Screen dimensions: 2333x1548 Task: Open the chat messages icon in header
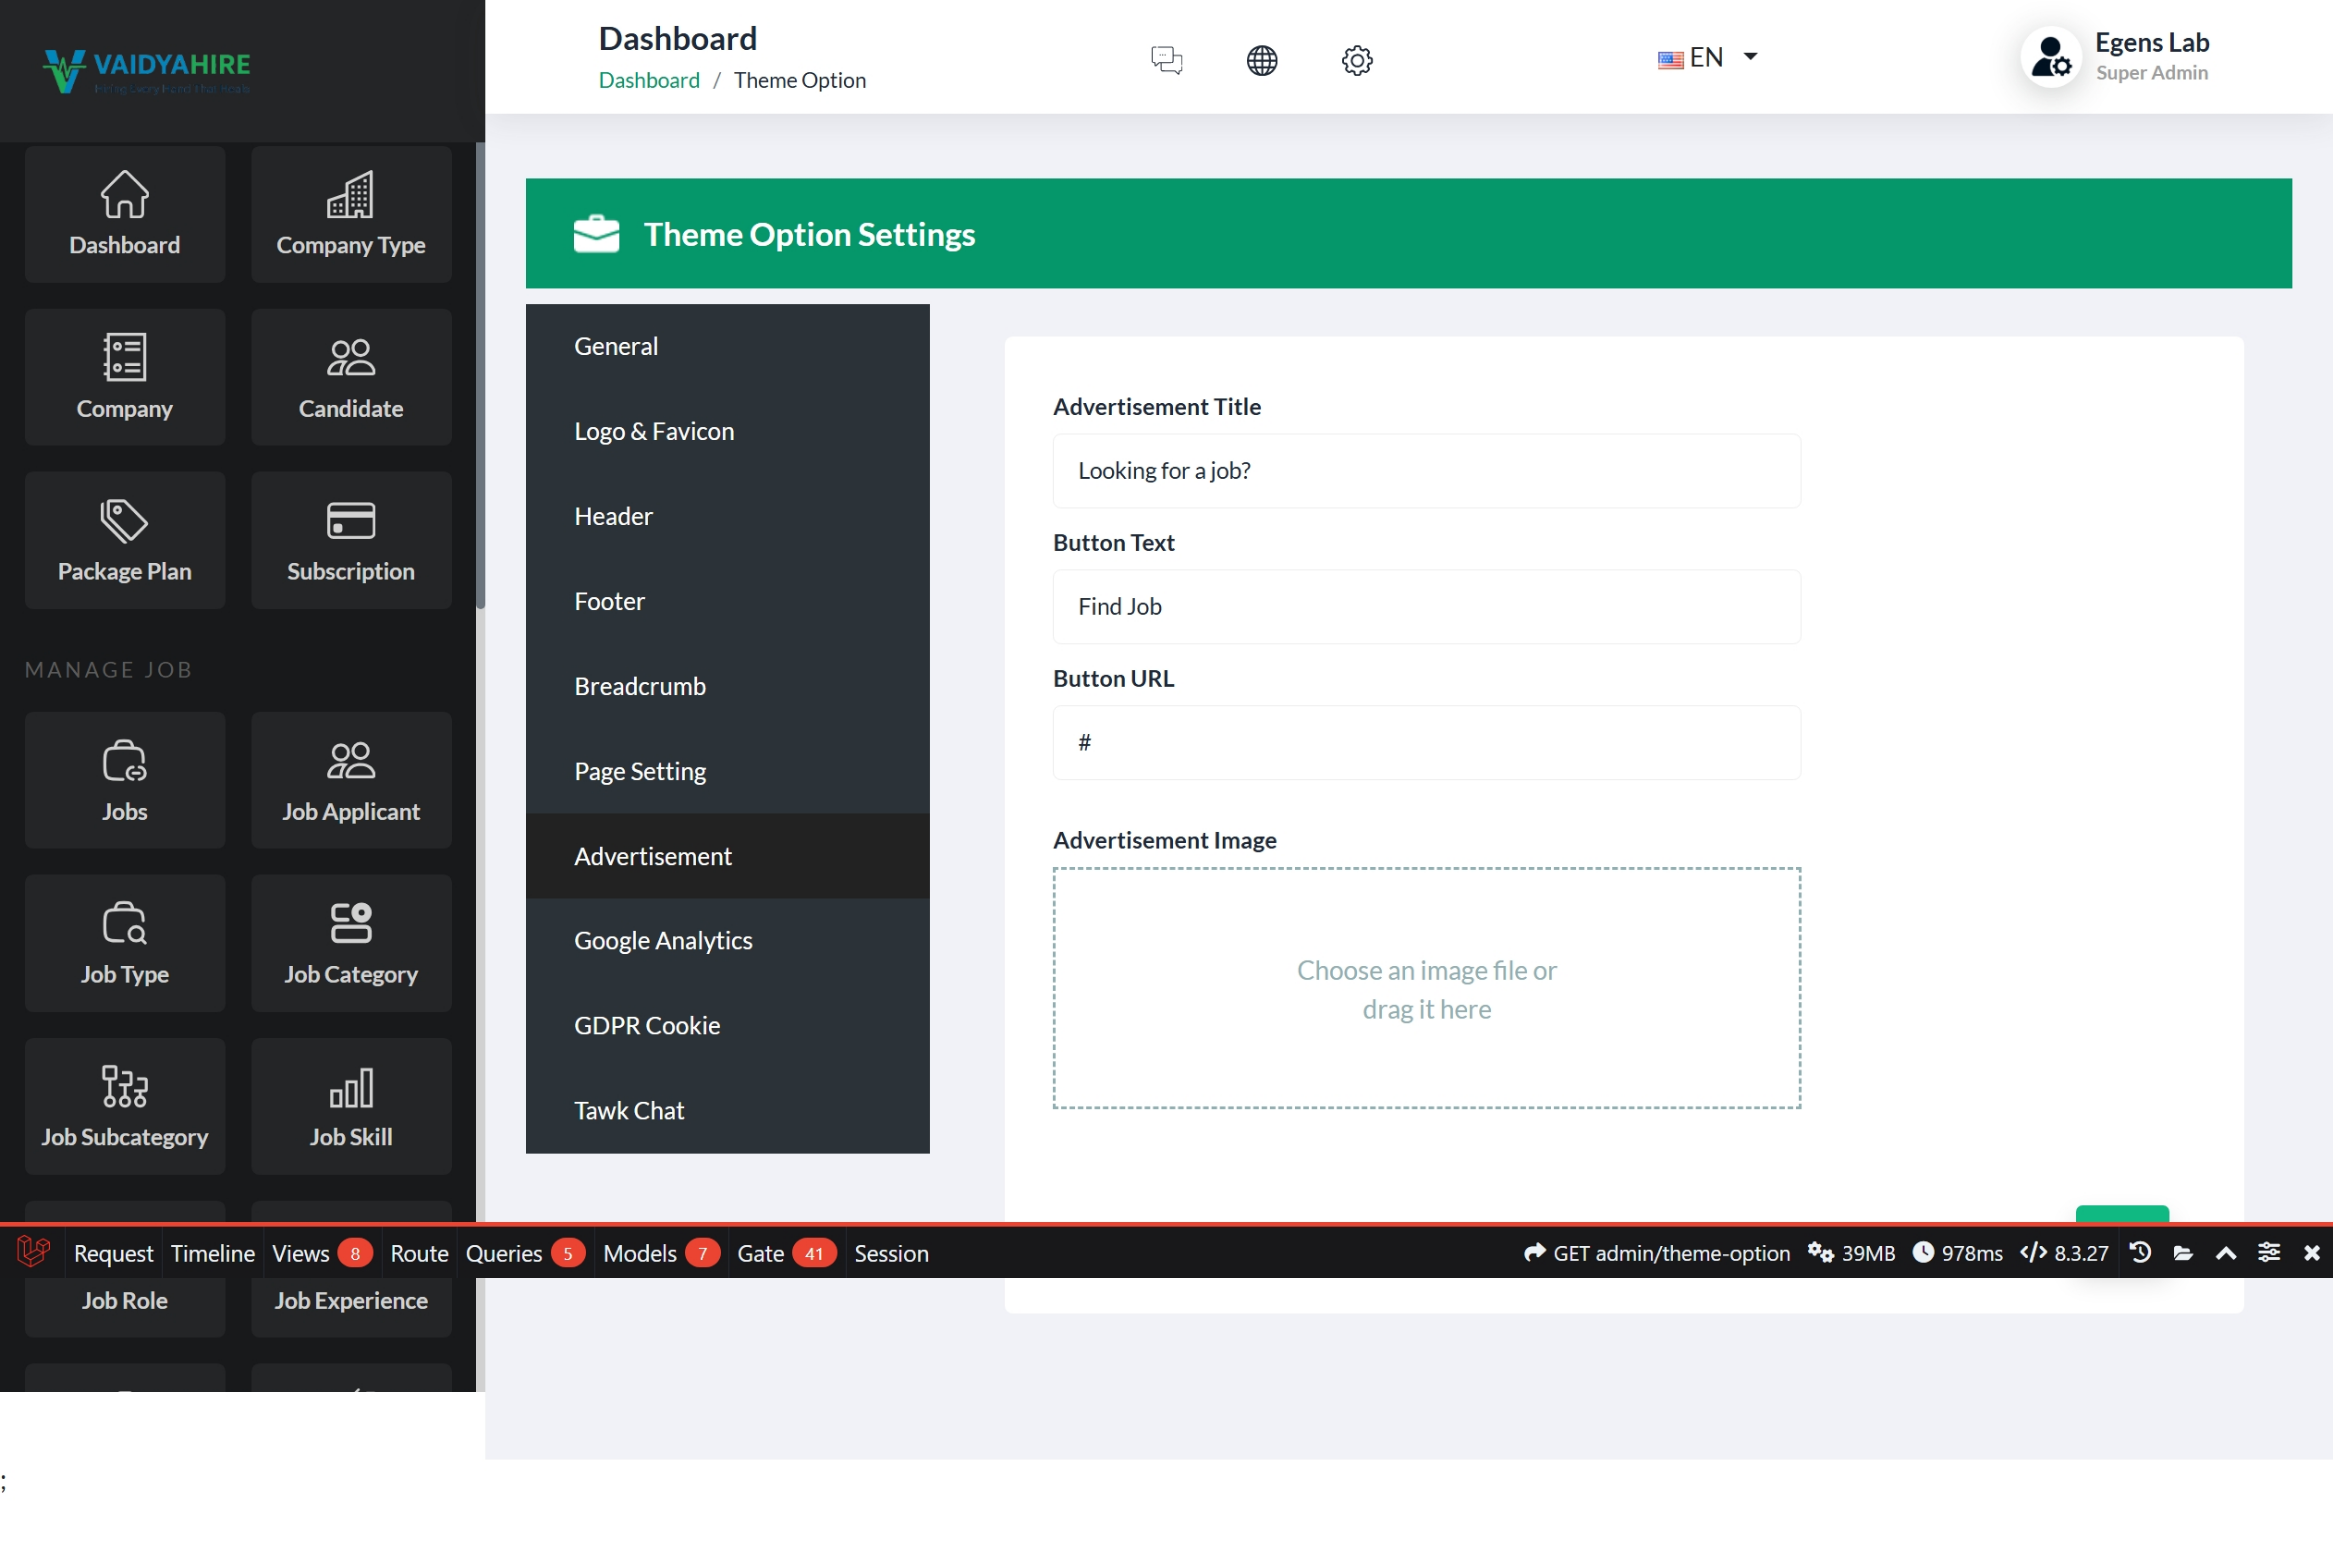click(x=1166, y=60)
